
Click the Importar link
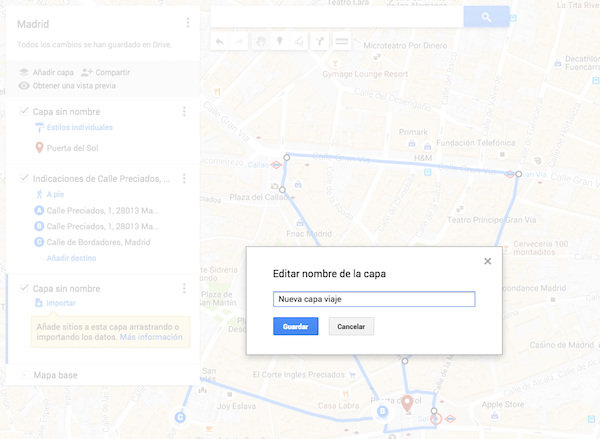61,303
